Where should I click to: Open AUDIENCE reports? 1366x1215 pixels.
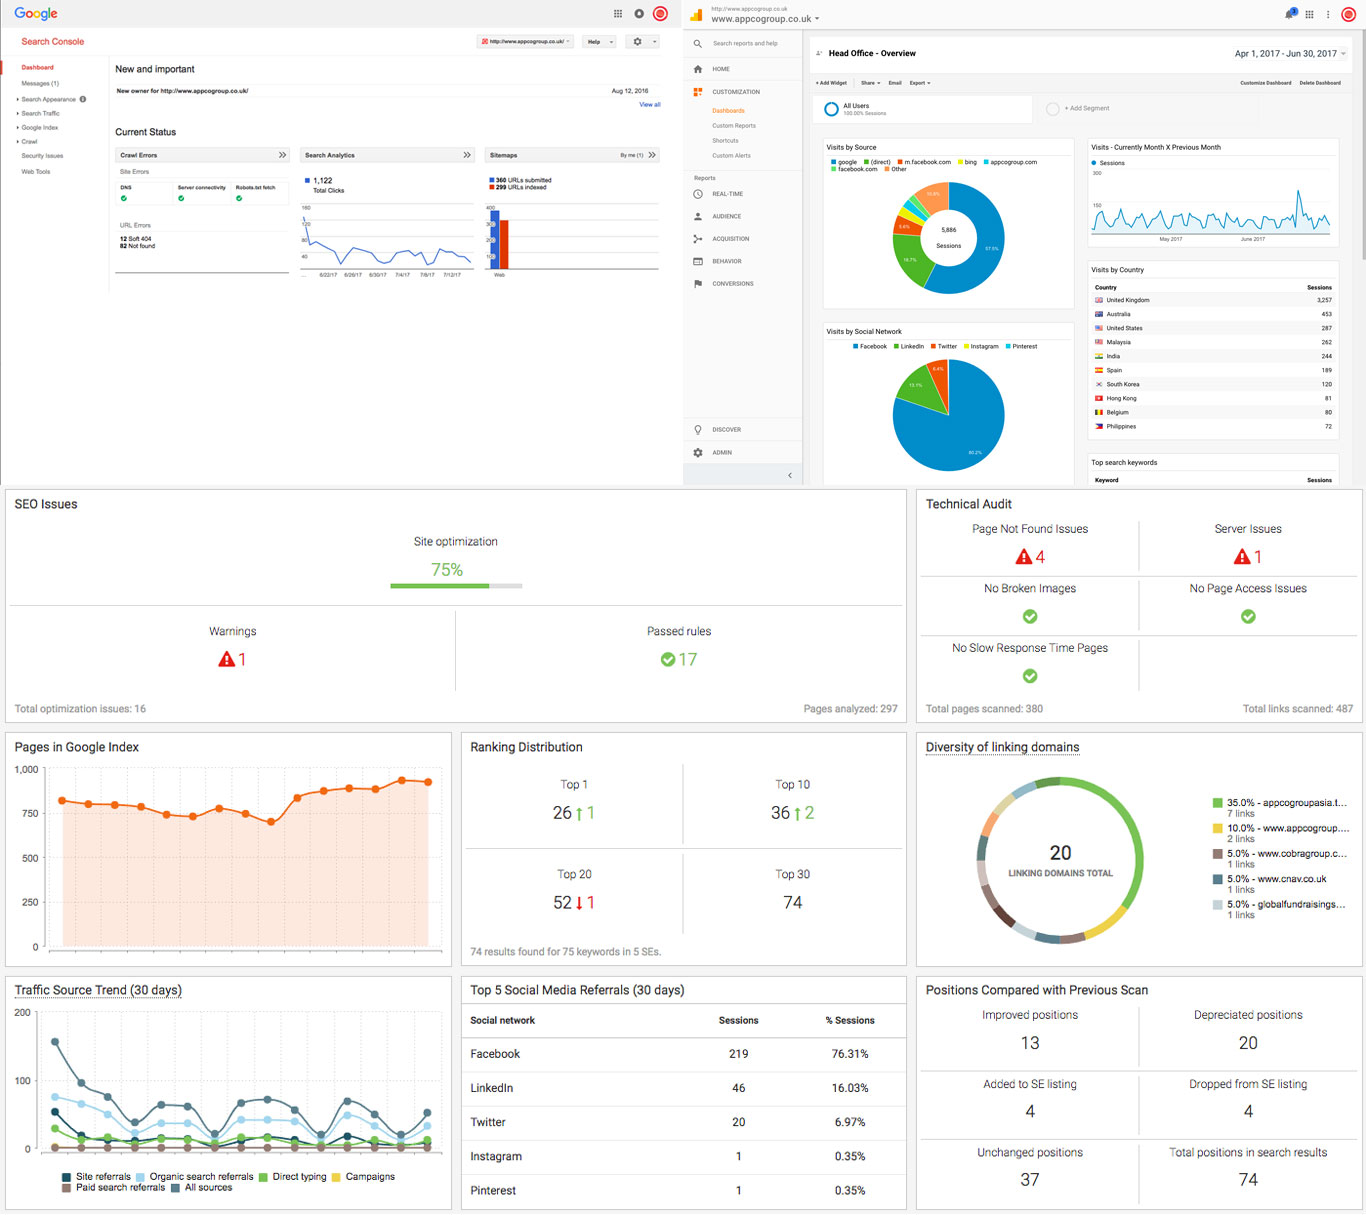coord(727,216)
